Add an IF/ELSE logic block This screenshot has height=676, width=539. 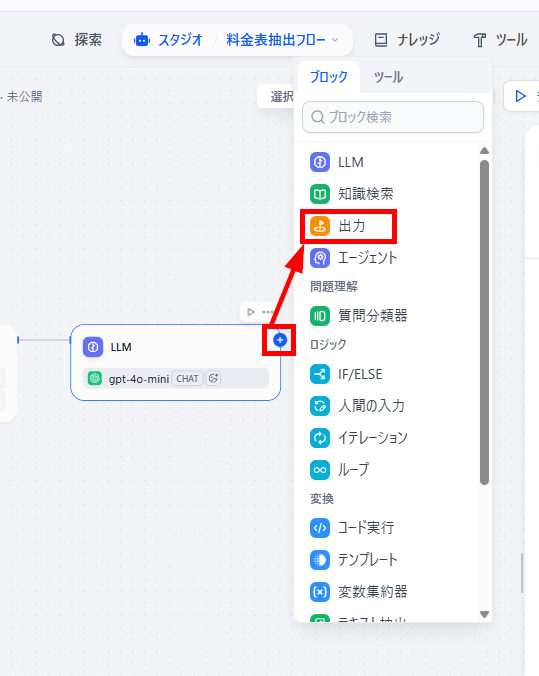pos(390,374)
